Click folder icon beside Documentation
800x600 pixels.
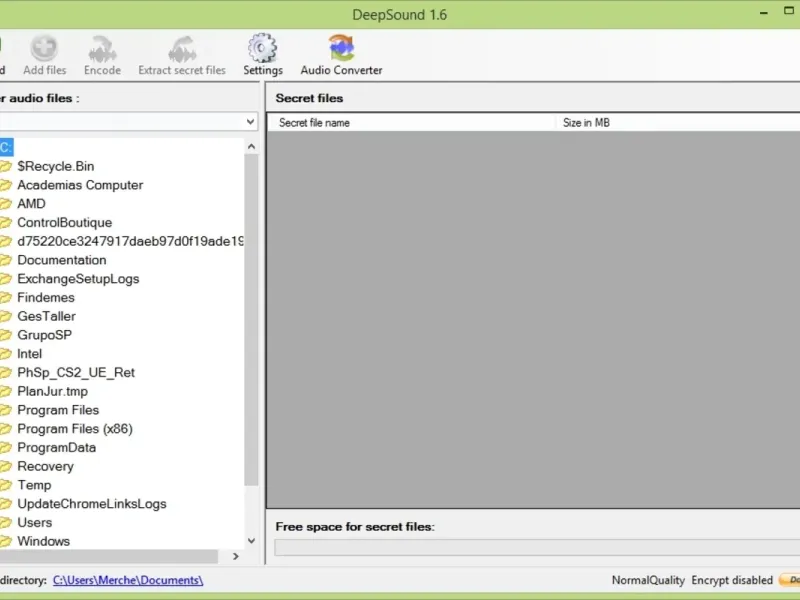[x=6, y=260]
